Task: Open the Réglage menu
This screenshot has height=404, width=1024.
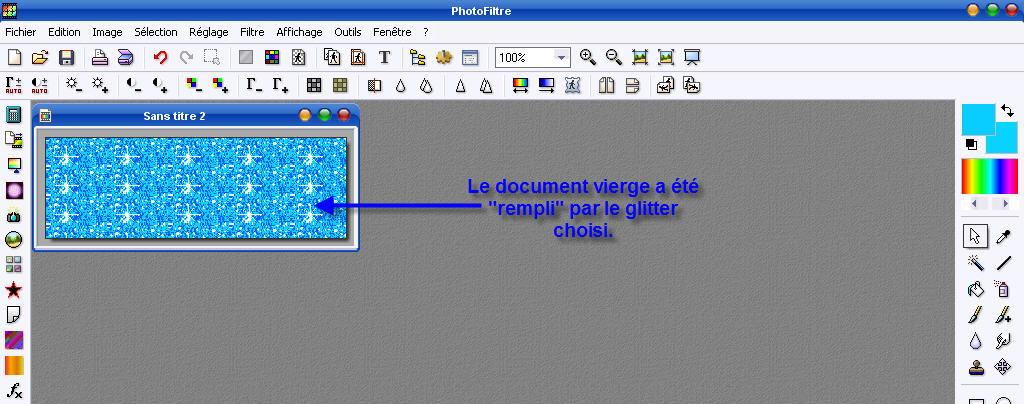Action: point(207,32)
